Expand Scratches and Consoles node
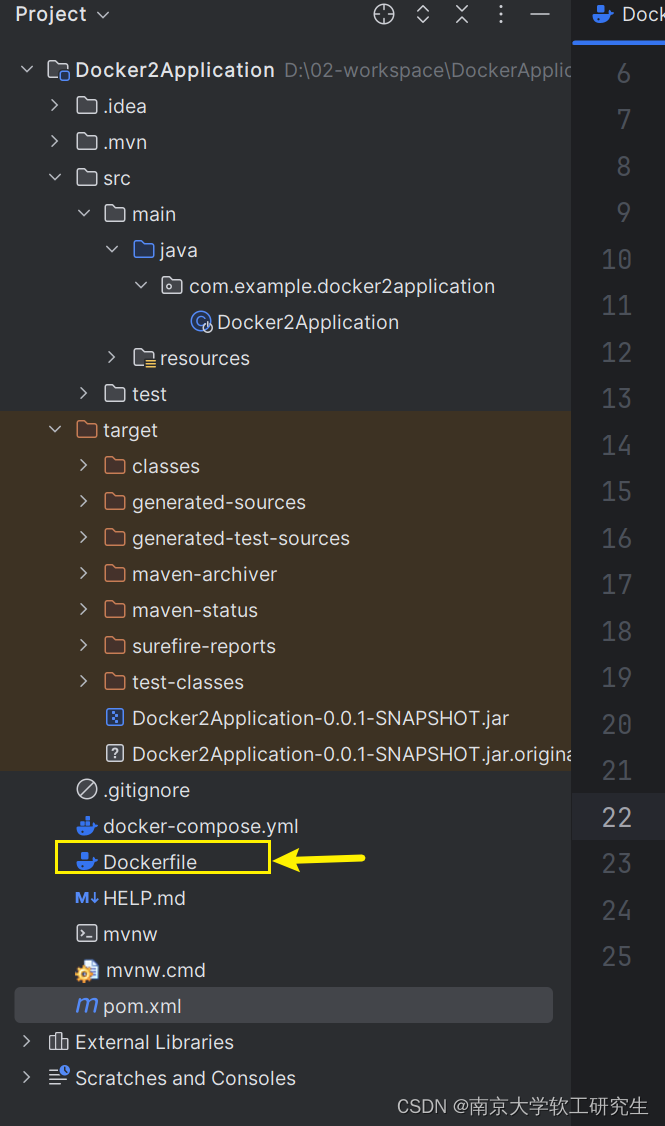Viewport: 665px width, 1126px height. 27,1077
